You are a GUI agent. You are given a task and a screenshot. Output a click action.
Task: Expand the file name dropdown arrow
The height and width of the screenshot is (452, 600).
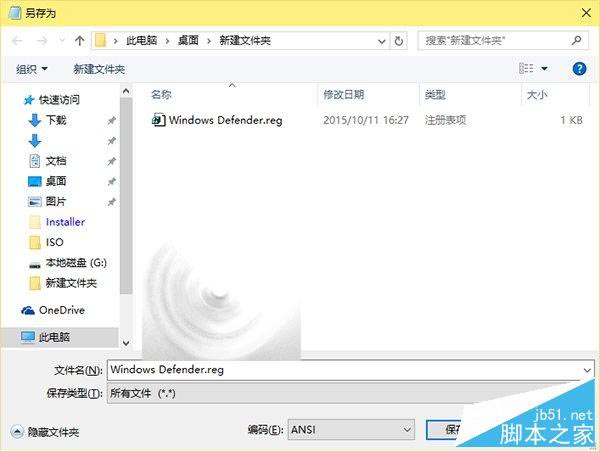[x=587, y=370]
